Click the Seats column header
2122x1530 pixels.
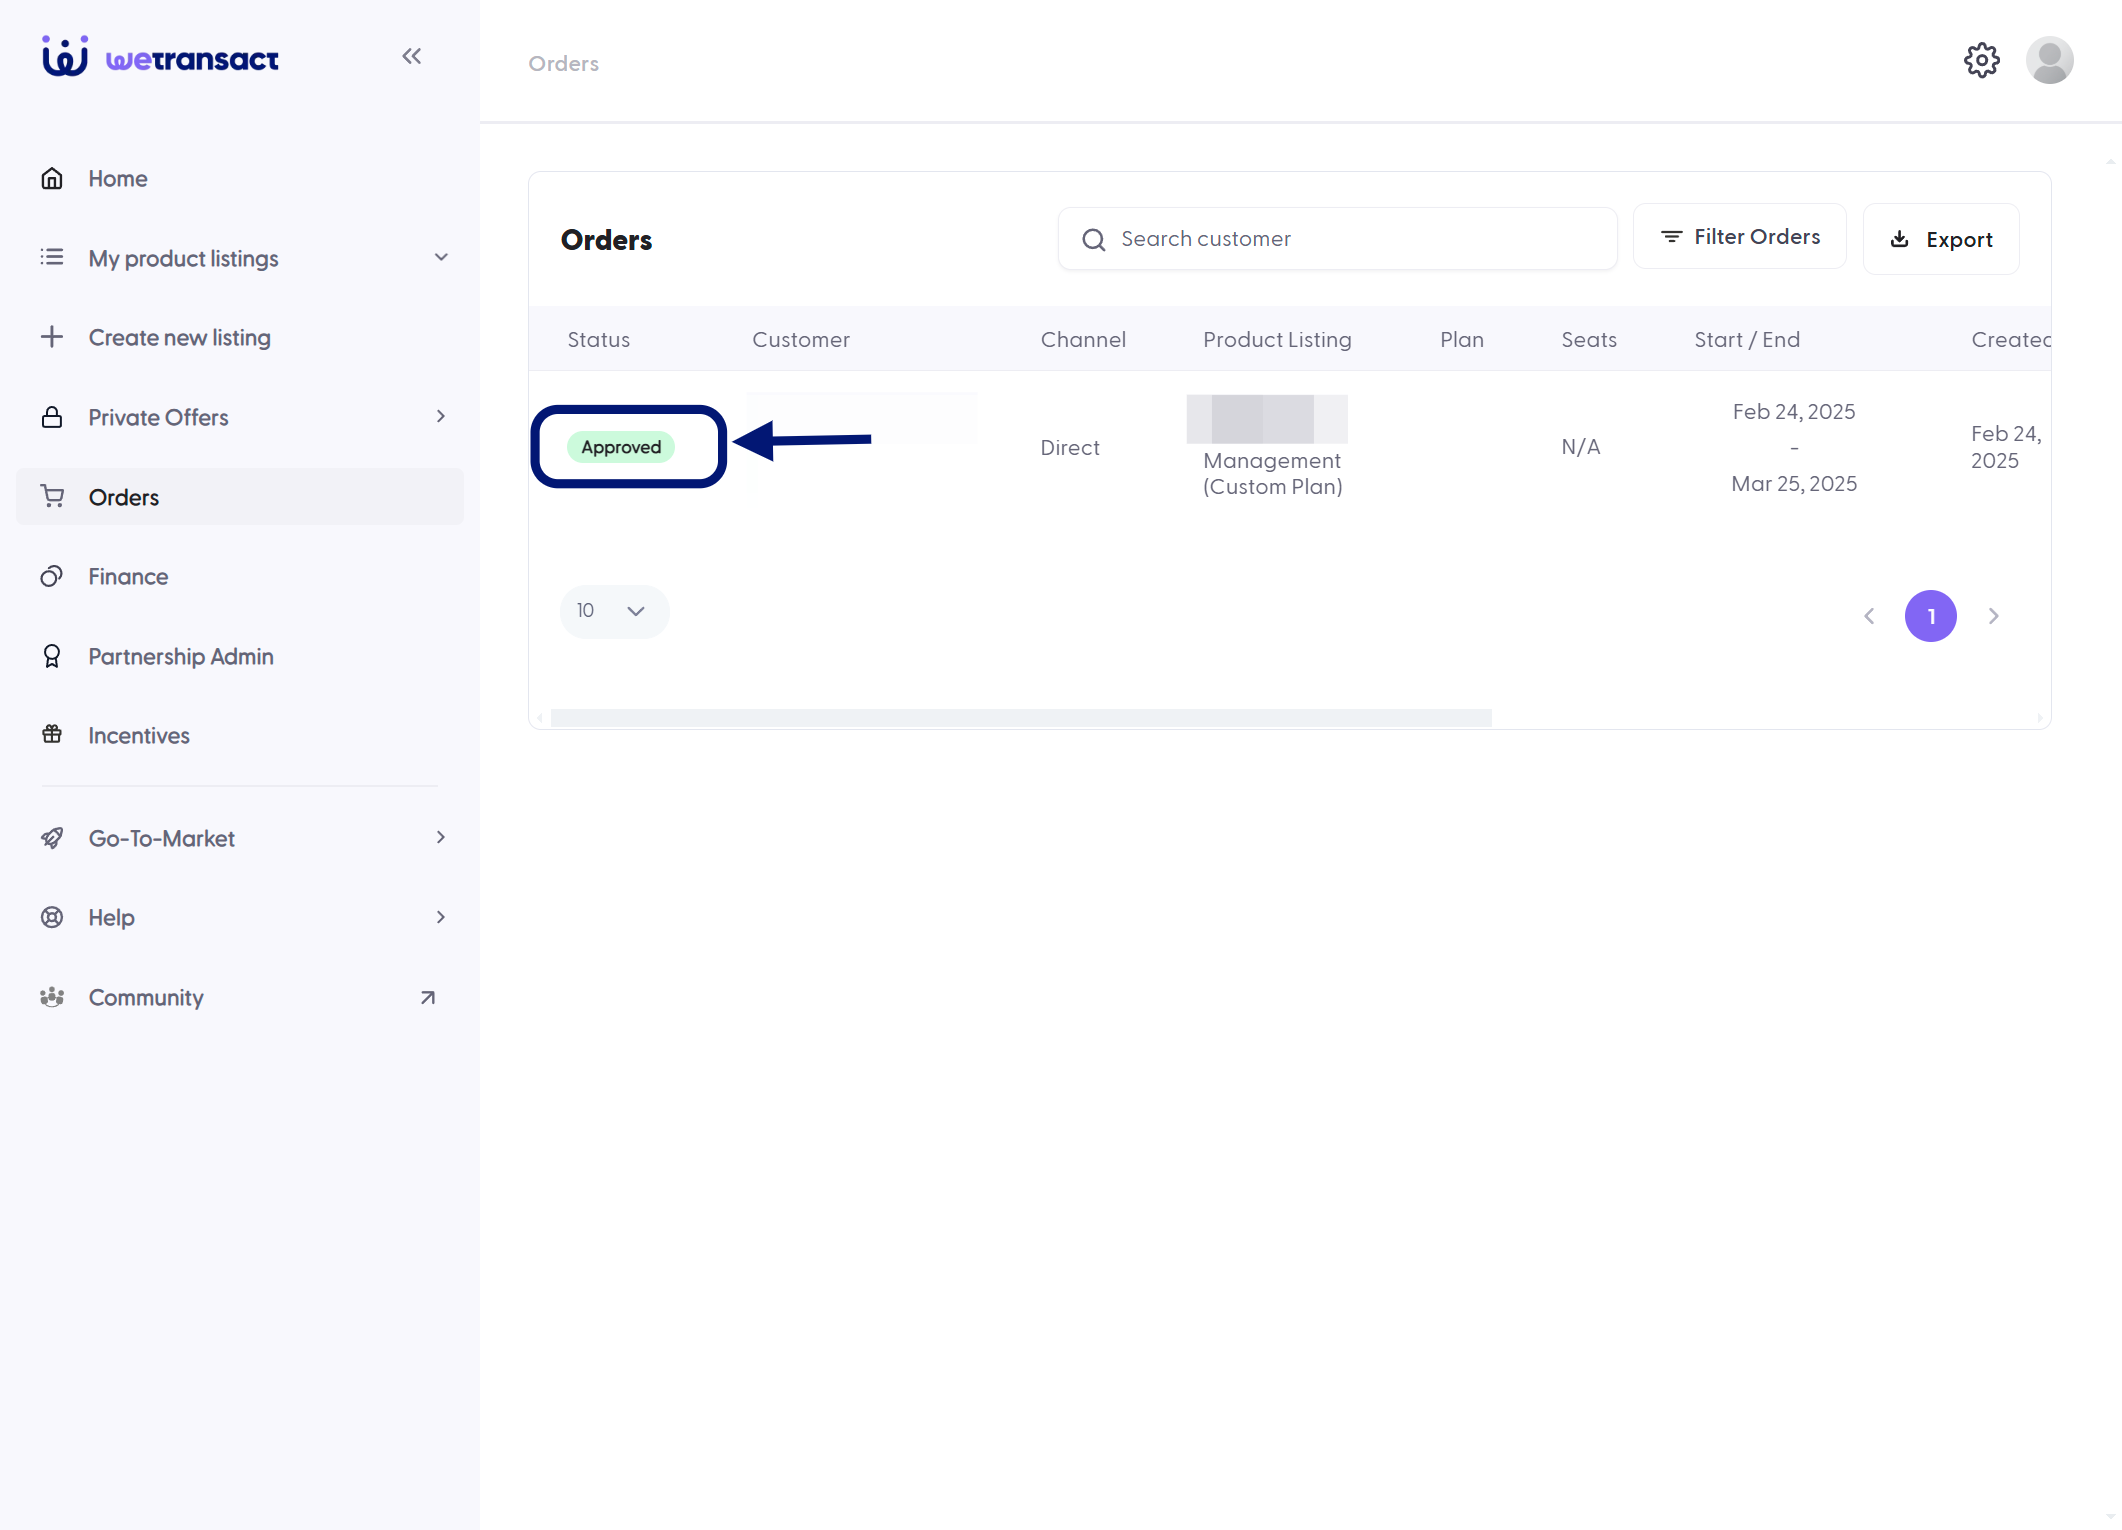[x=1589, y=339]
